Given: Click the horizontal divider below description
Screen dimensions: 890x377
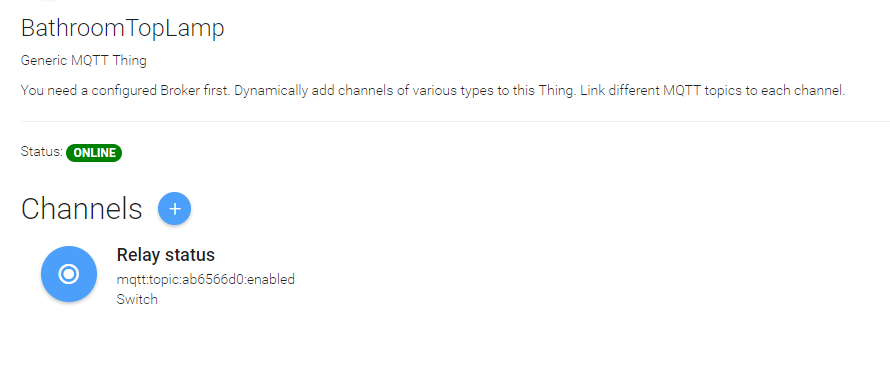Looking at the screenshot, I should [455, 121].
